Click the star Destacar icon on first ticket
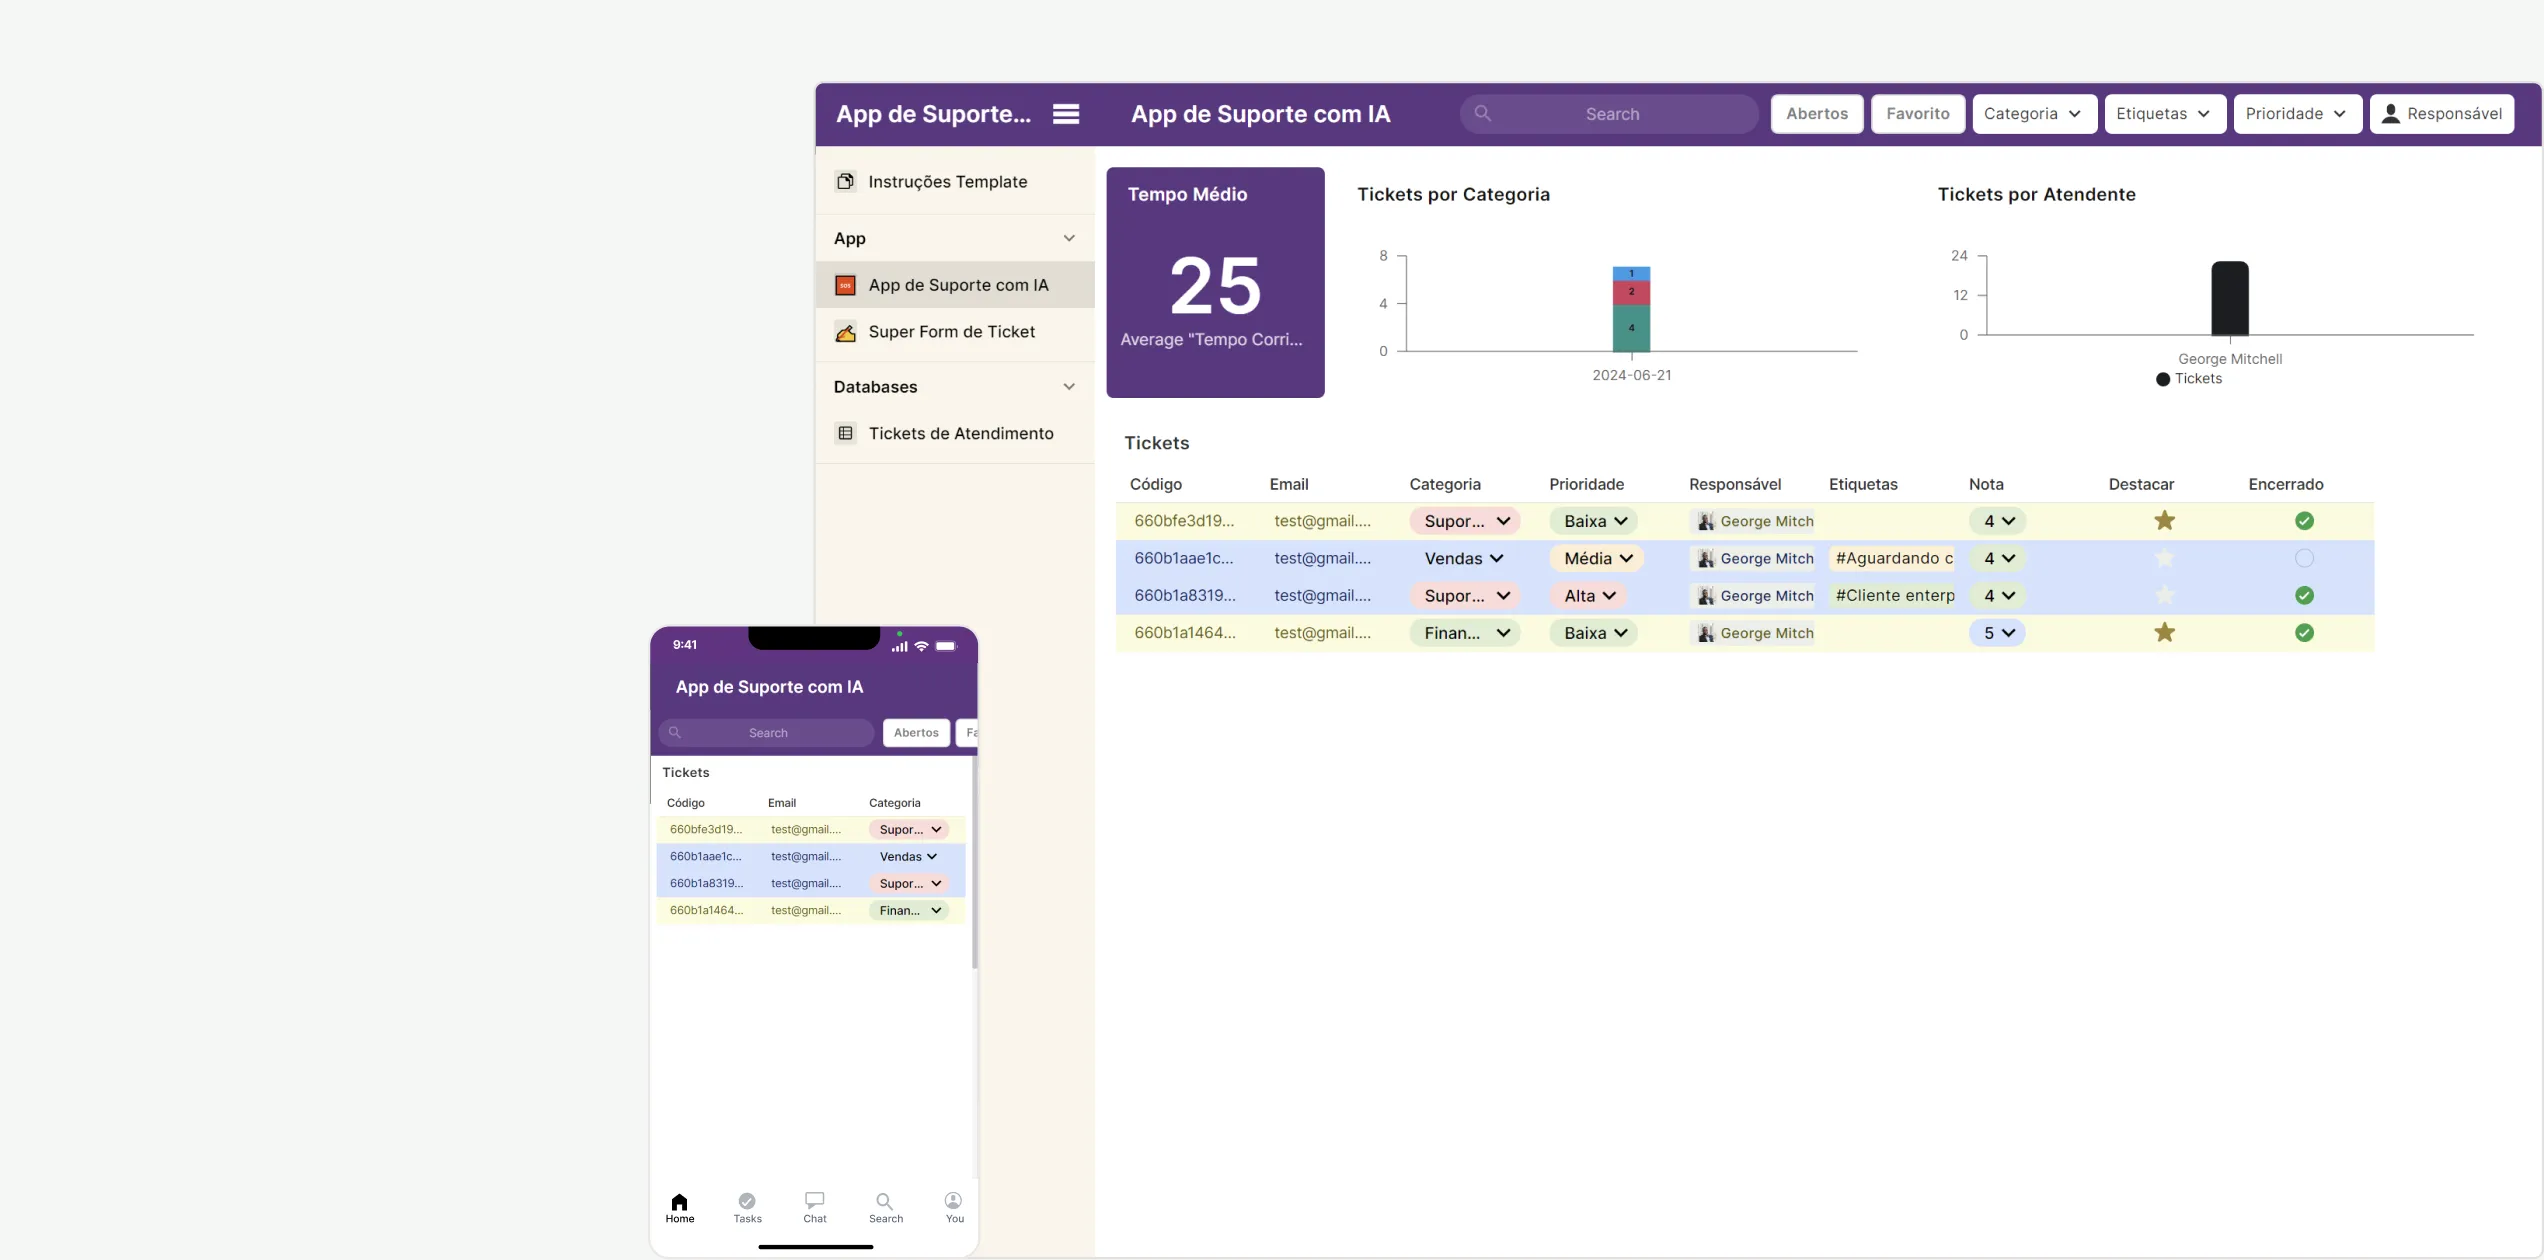The width and height of the screenshot is (2544, 1260). (2163, 521)
